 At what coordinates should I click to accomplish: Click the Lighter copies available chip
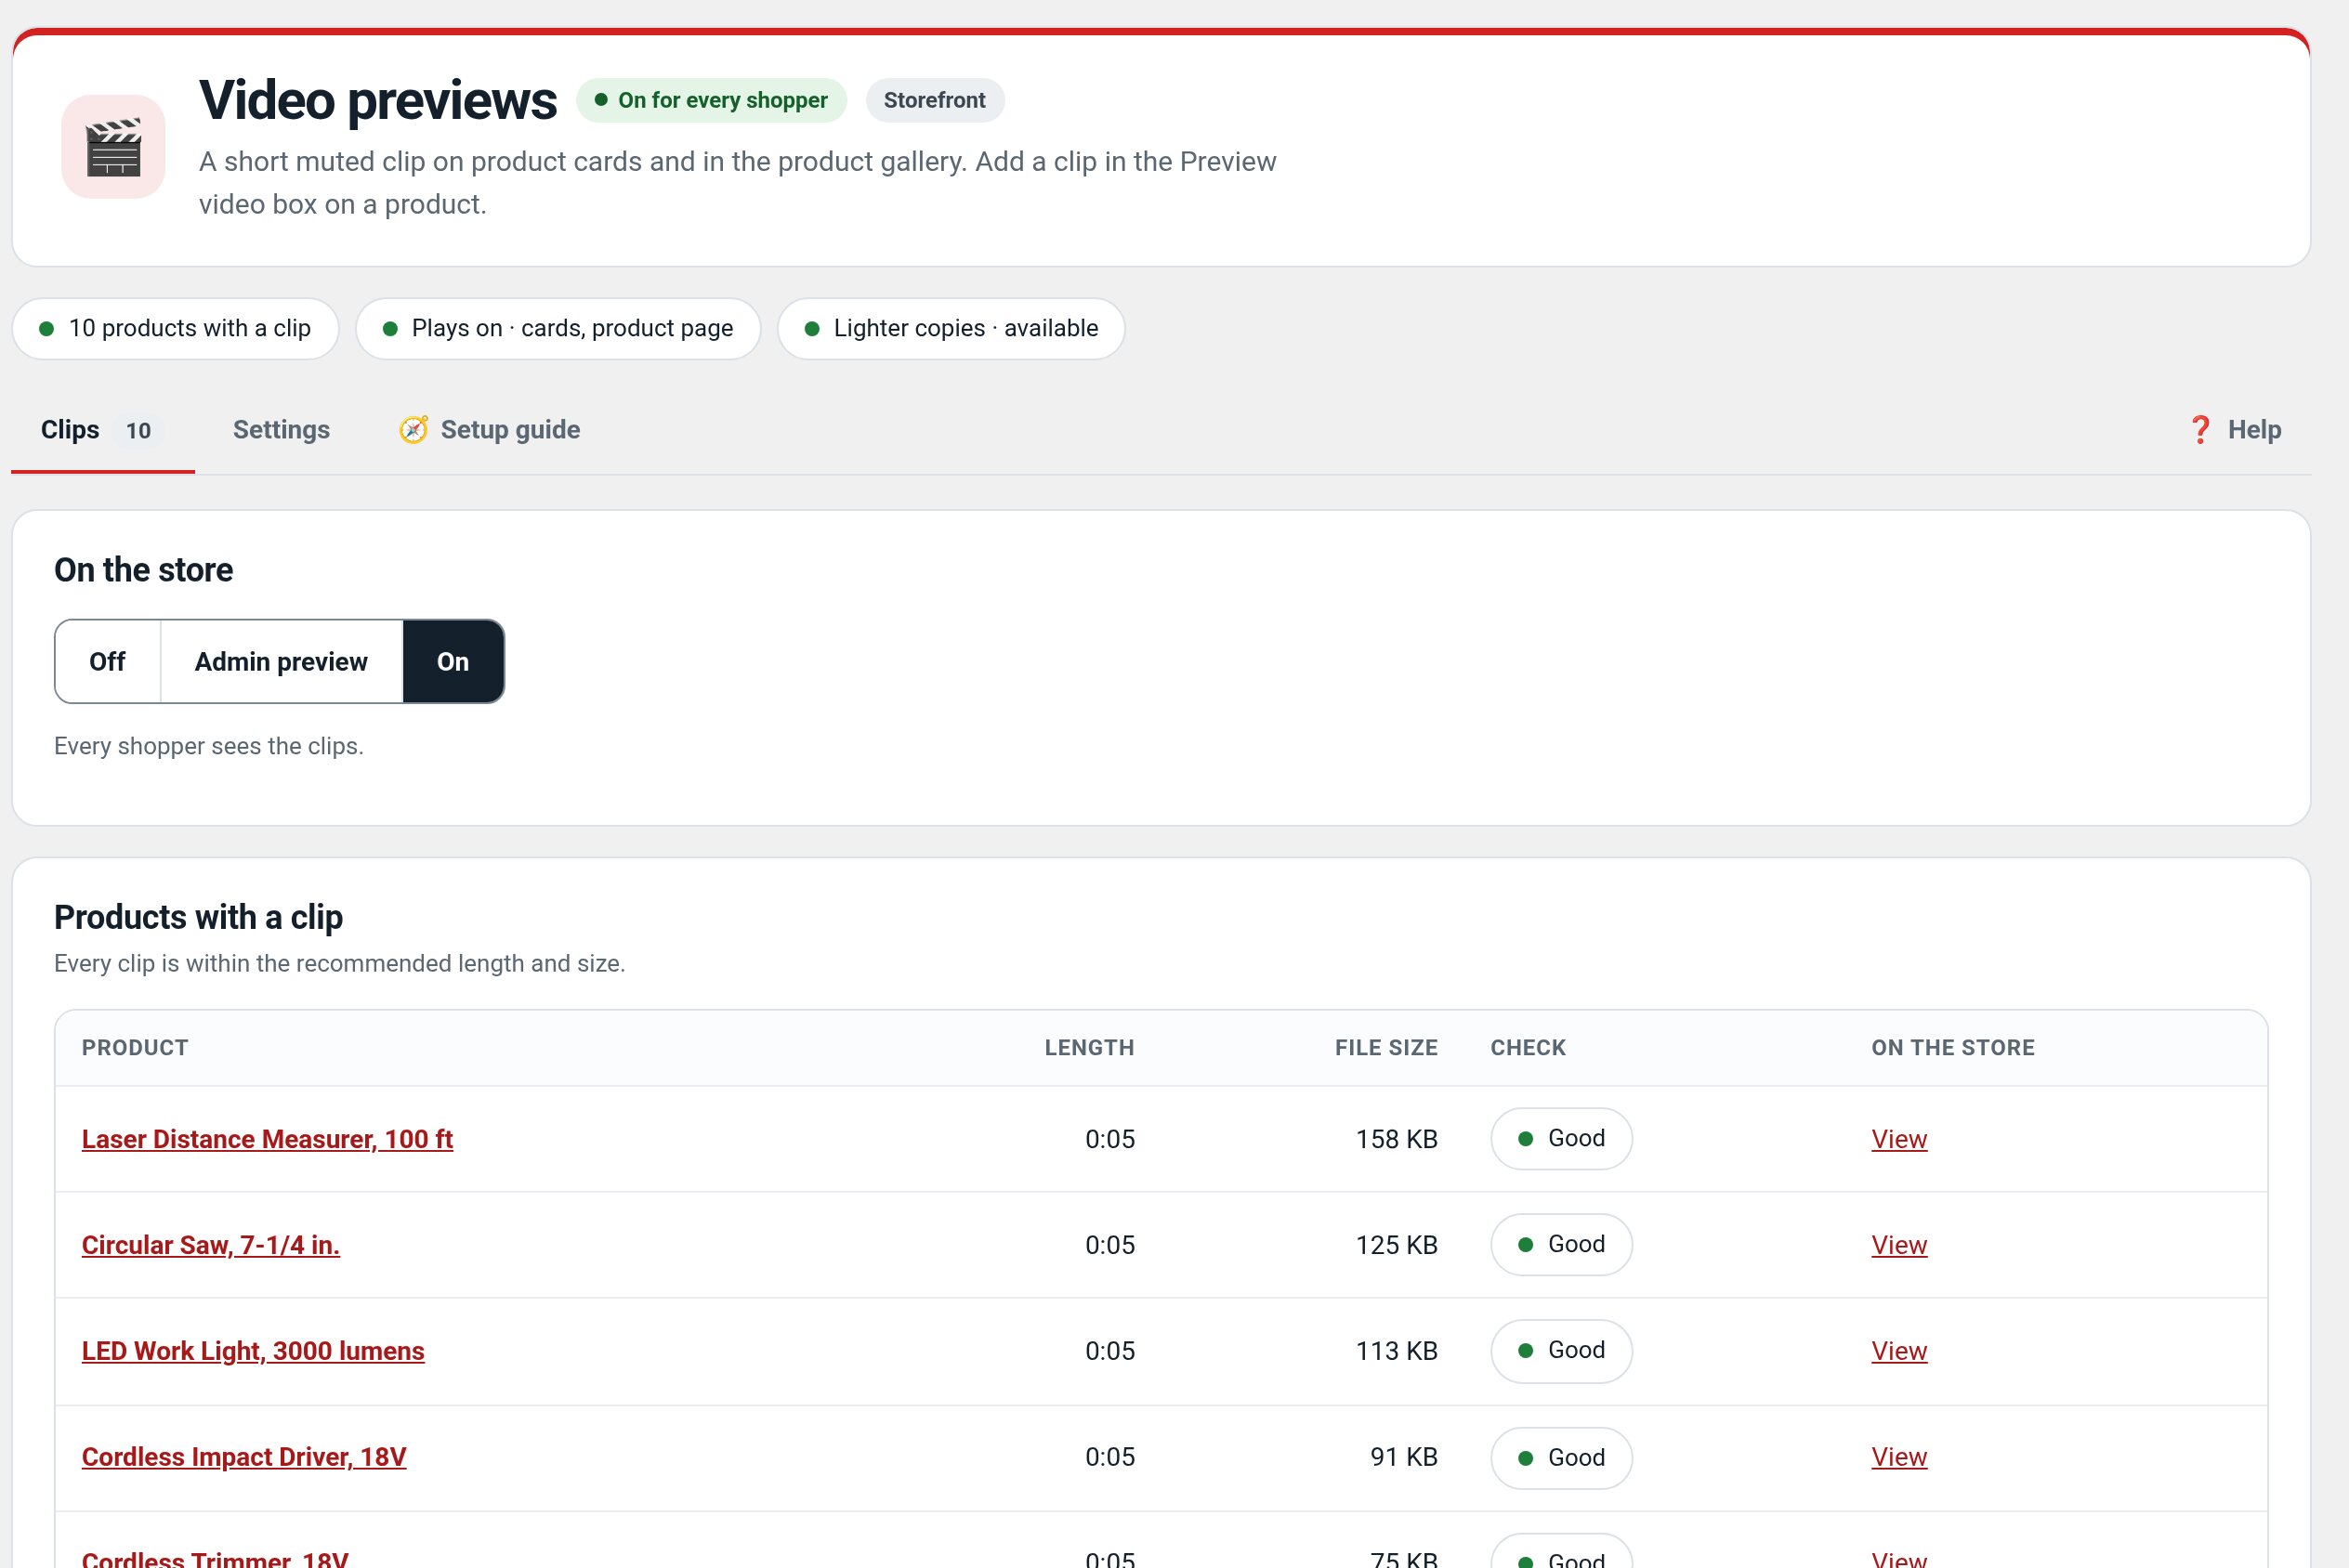click(x=951, y=328)
